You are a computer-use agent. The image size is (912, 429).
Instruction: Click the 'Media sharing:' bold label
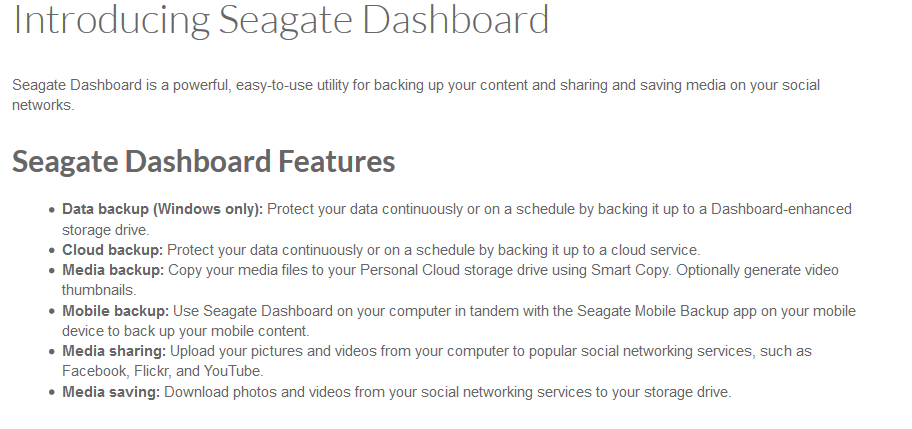tap(114, 351)
